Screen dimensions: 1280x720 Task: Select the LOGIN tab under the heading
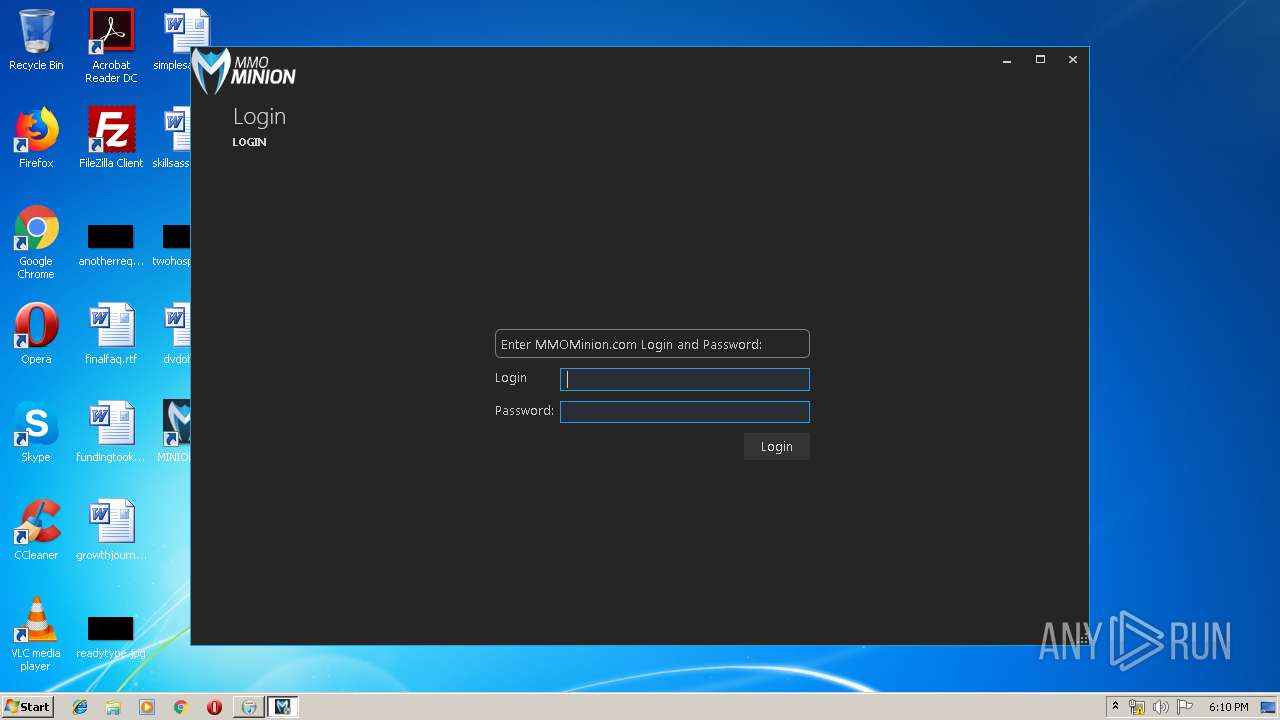coord(249,142)
